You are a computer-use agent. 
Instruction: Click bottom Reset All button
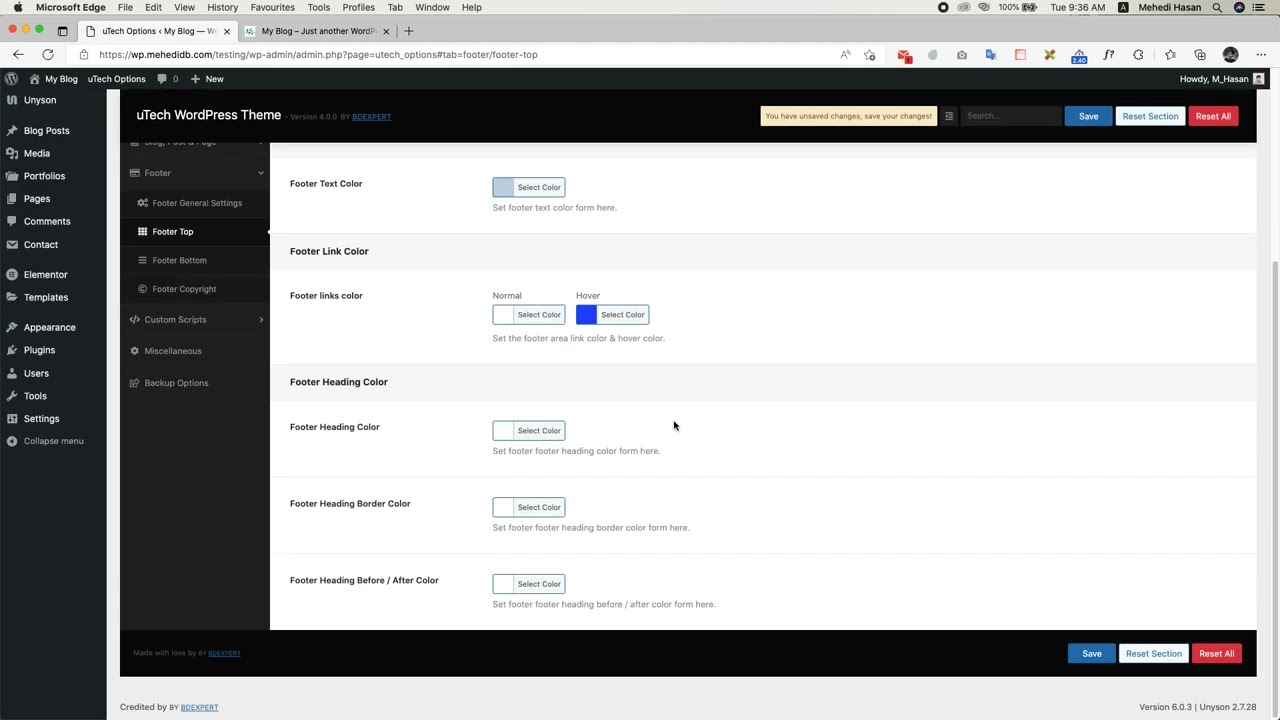tap(1216, 654)
